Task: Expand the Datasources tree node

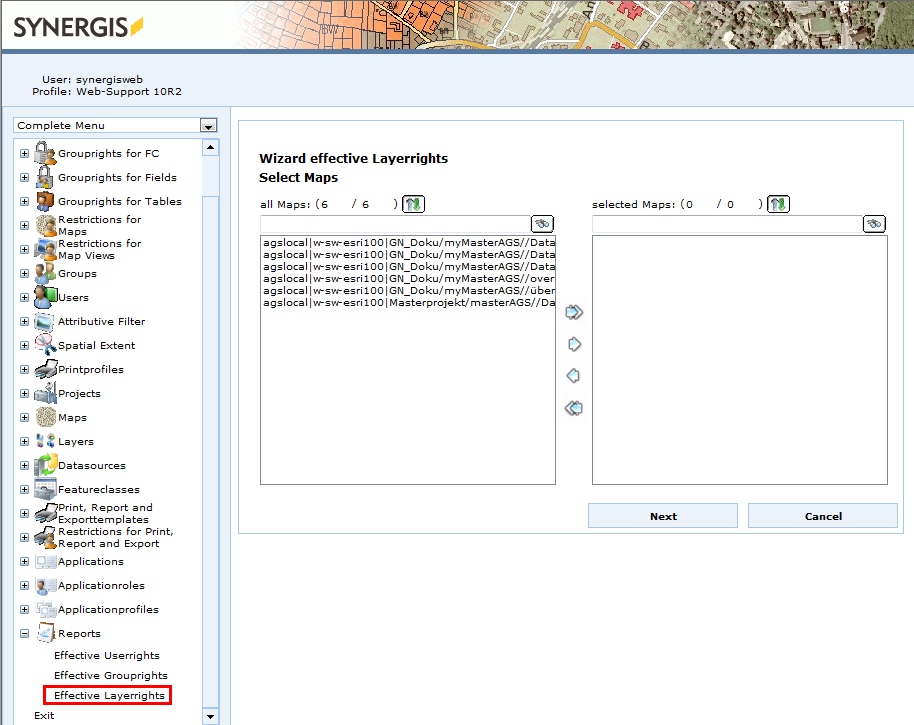Action: (24, 466)
